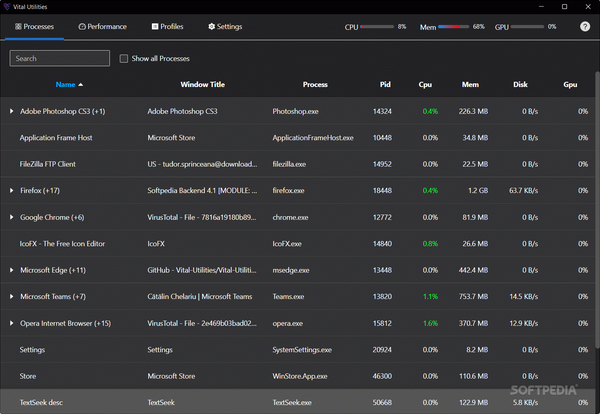Expand the Microsoft Edge process group

(x=12, y=270)
